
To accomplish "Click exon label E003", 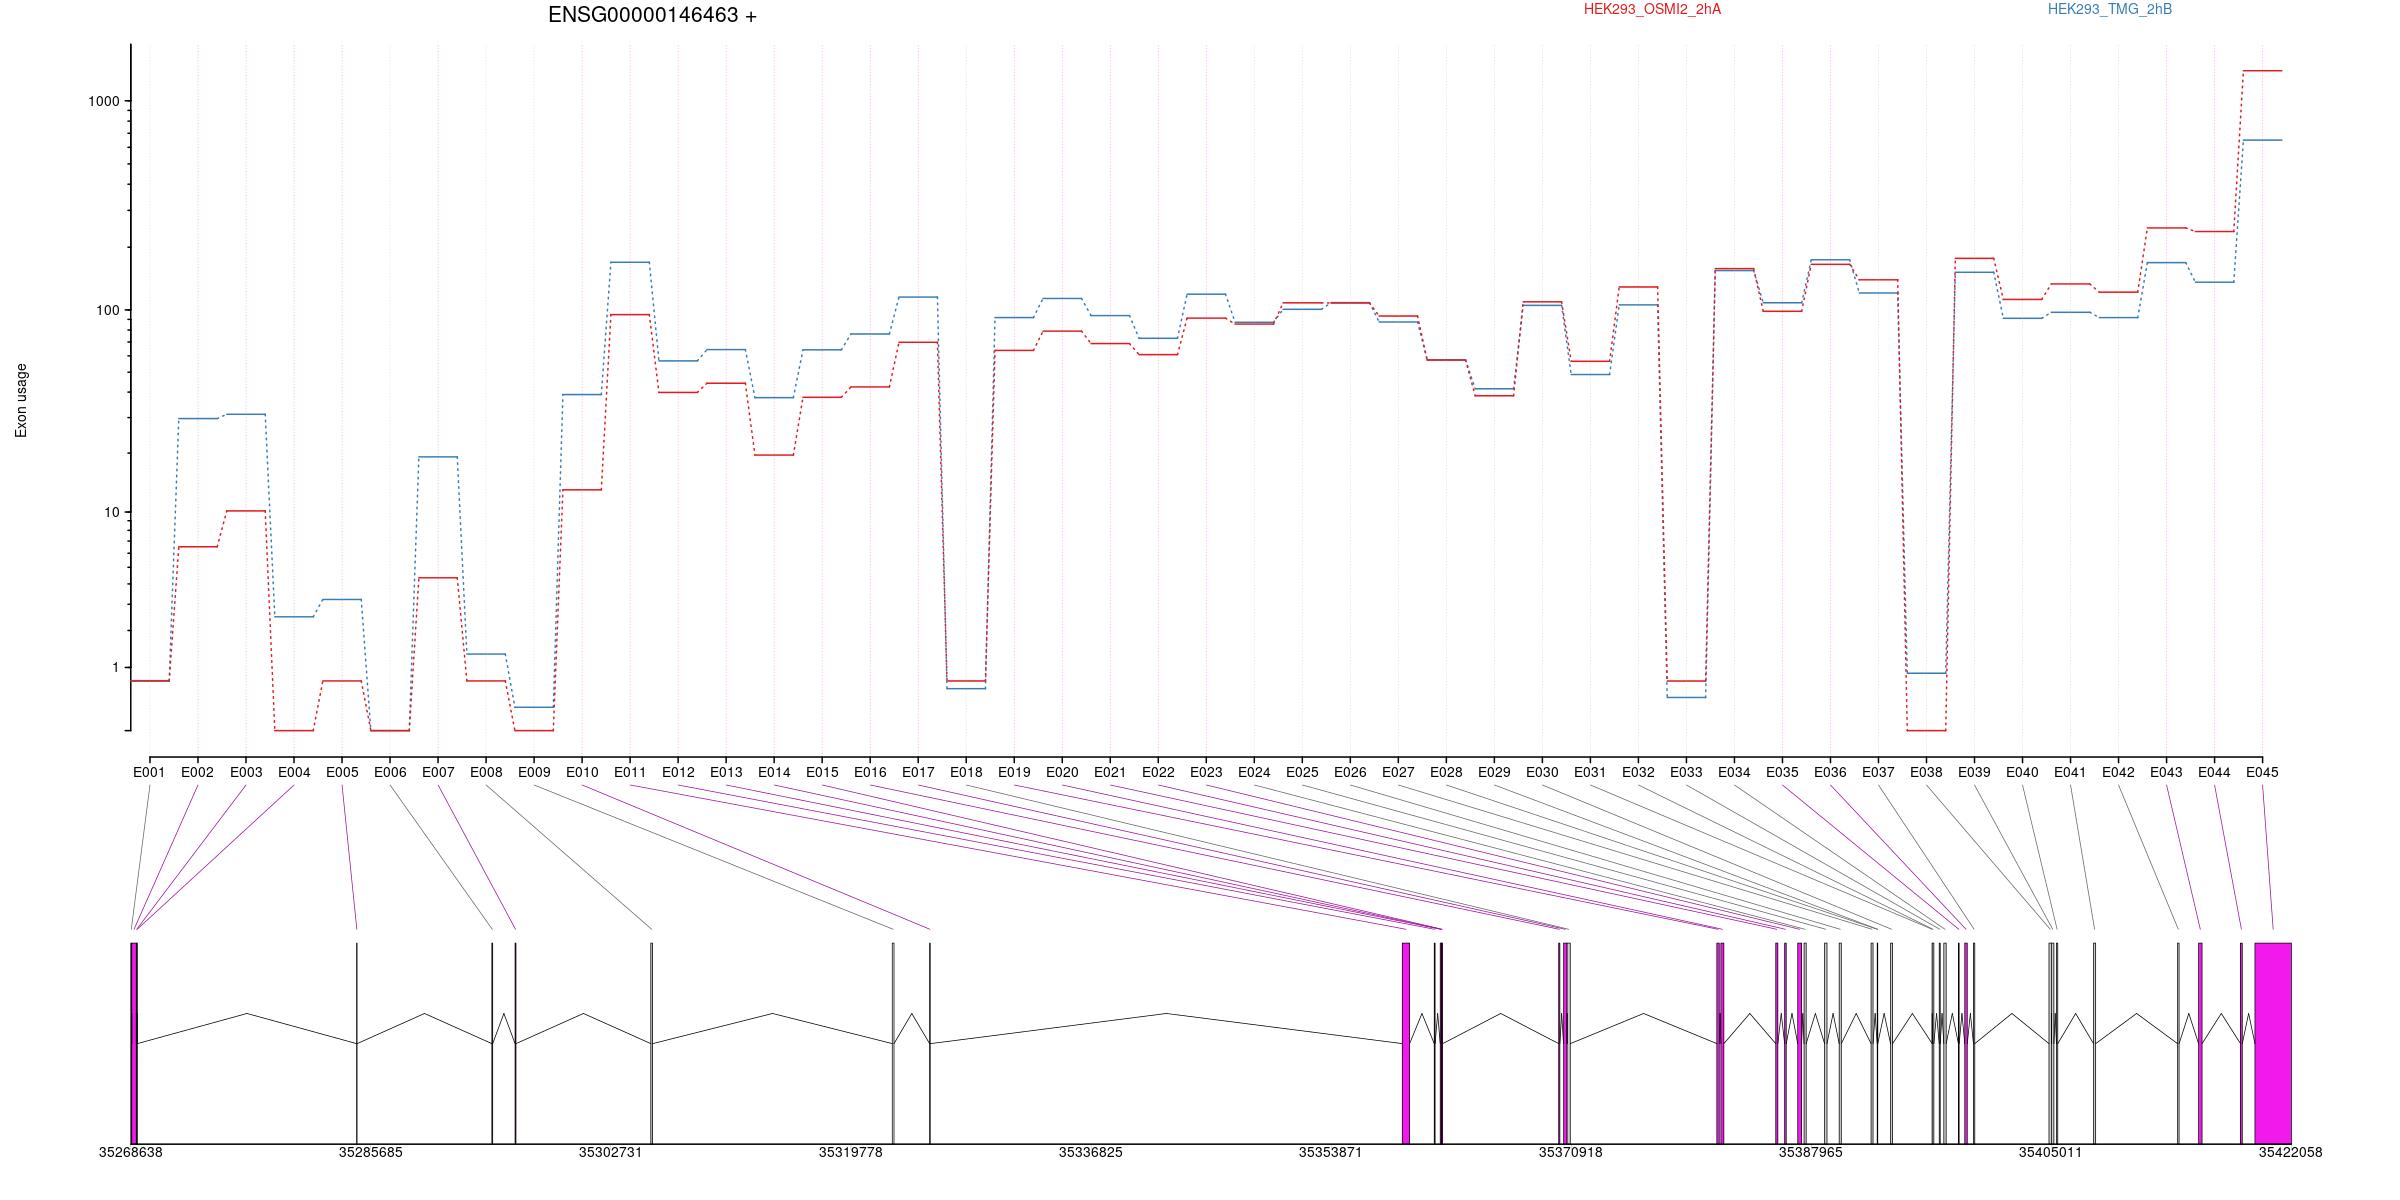I will point(246,772).
